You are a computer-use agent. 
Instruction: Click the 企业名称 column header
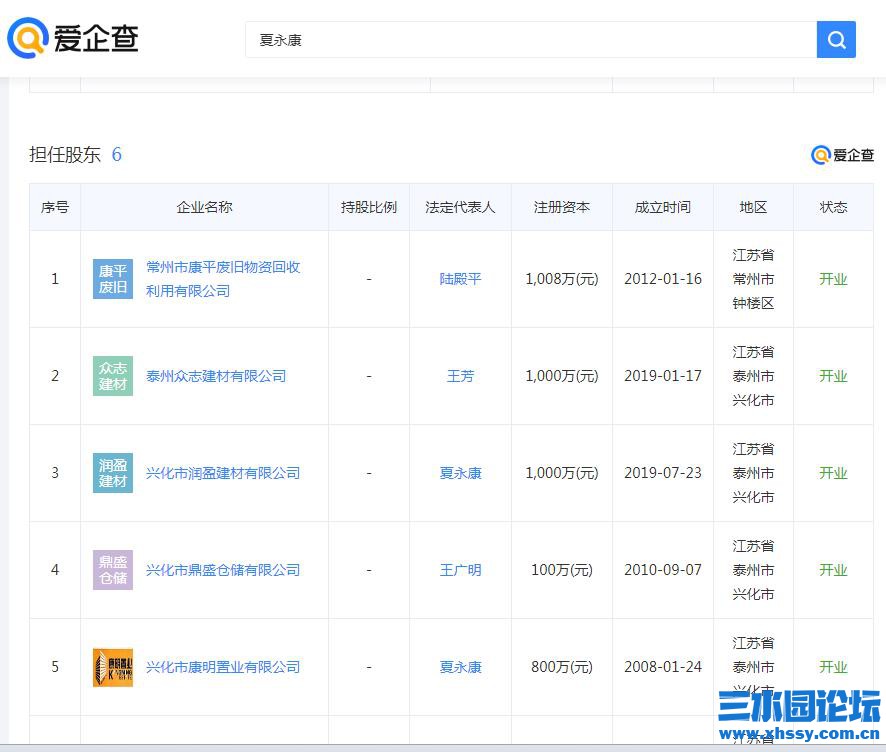[x=205, y=207]
